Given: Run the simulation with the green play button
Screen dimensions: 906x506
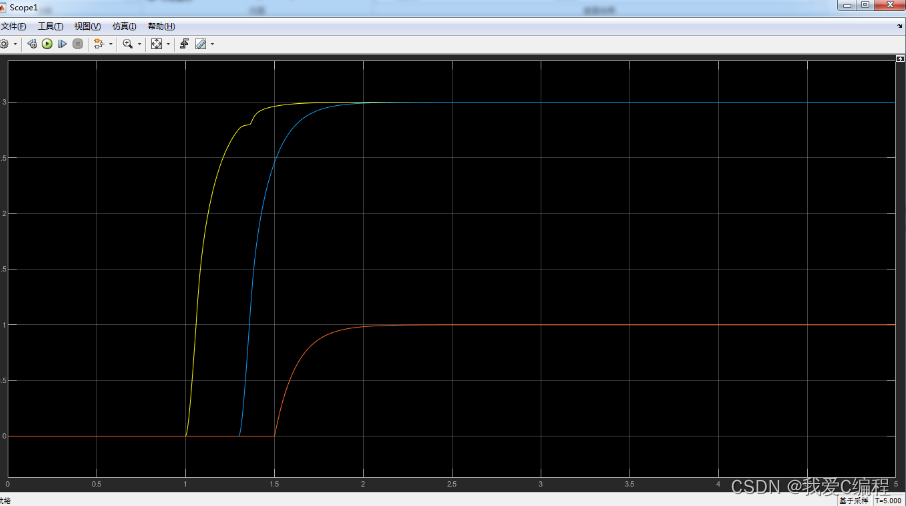Looking at the screenshot, I should click(47, 44).
